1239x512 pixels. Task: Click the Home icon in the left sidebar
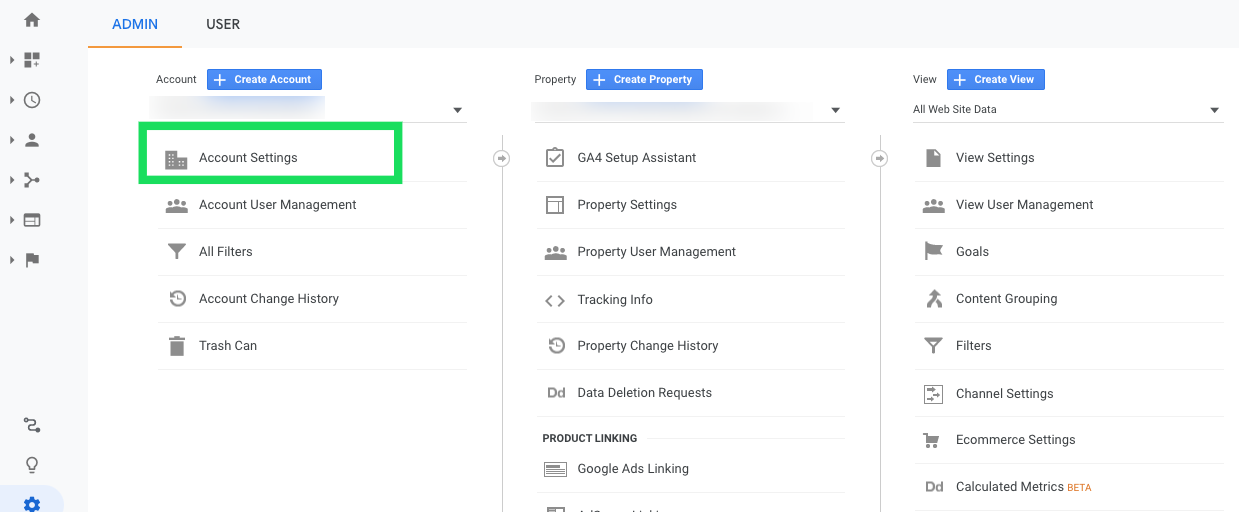point(32,20)
